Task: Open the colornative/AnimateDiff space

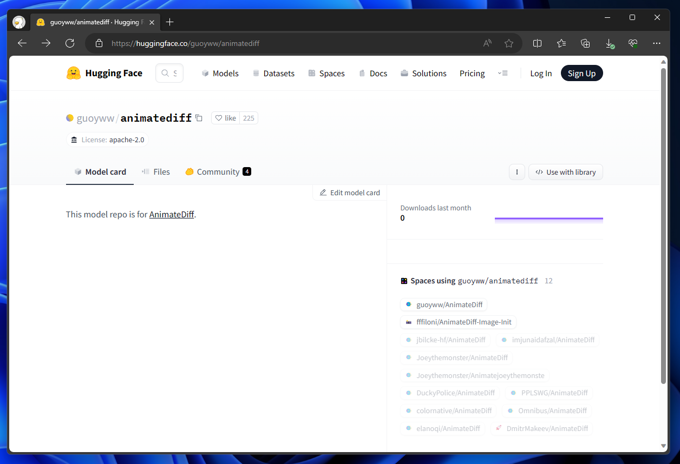Action: 448,411
